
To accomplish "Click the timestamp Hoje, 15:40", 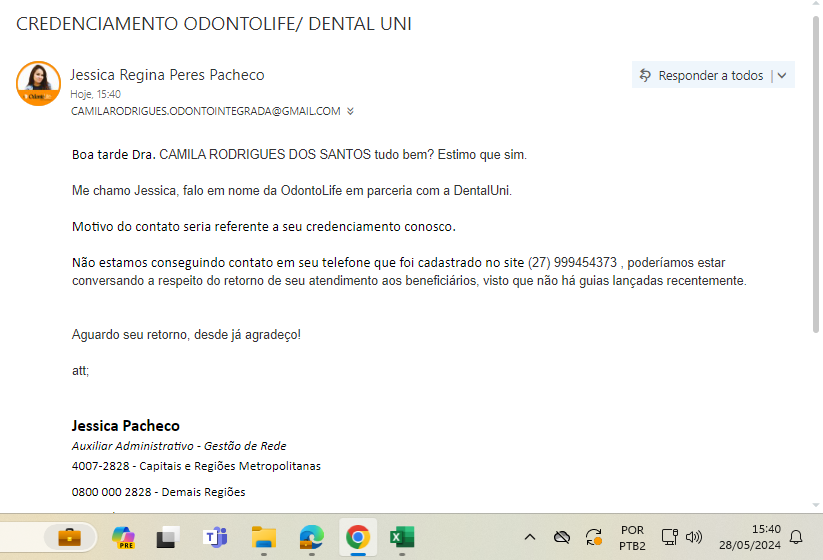I will [x=96, y=94].
